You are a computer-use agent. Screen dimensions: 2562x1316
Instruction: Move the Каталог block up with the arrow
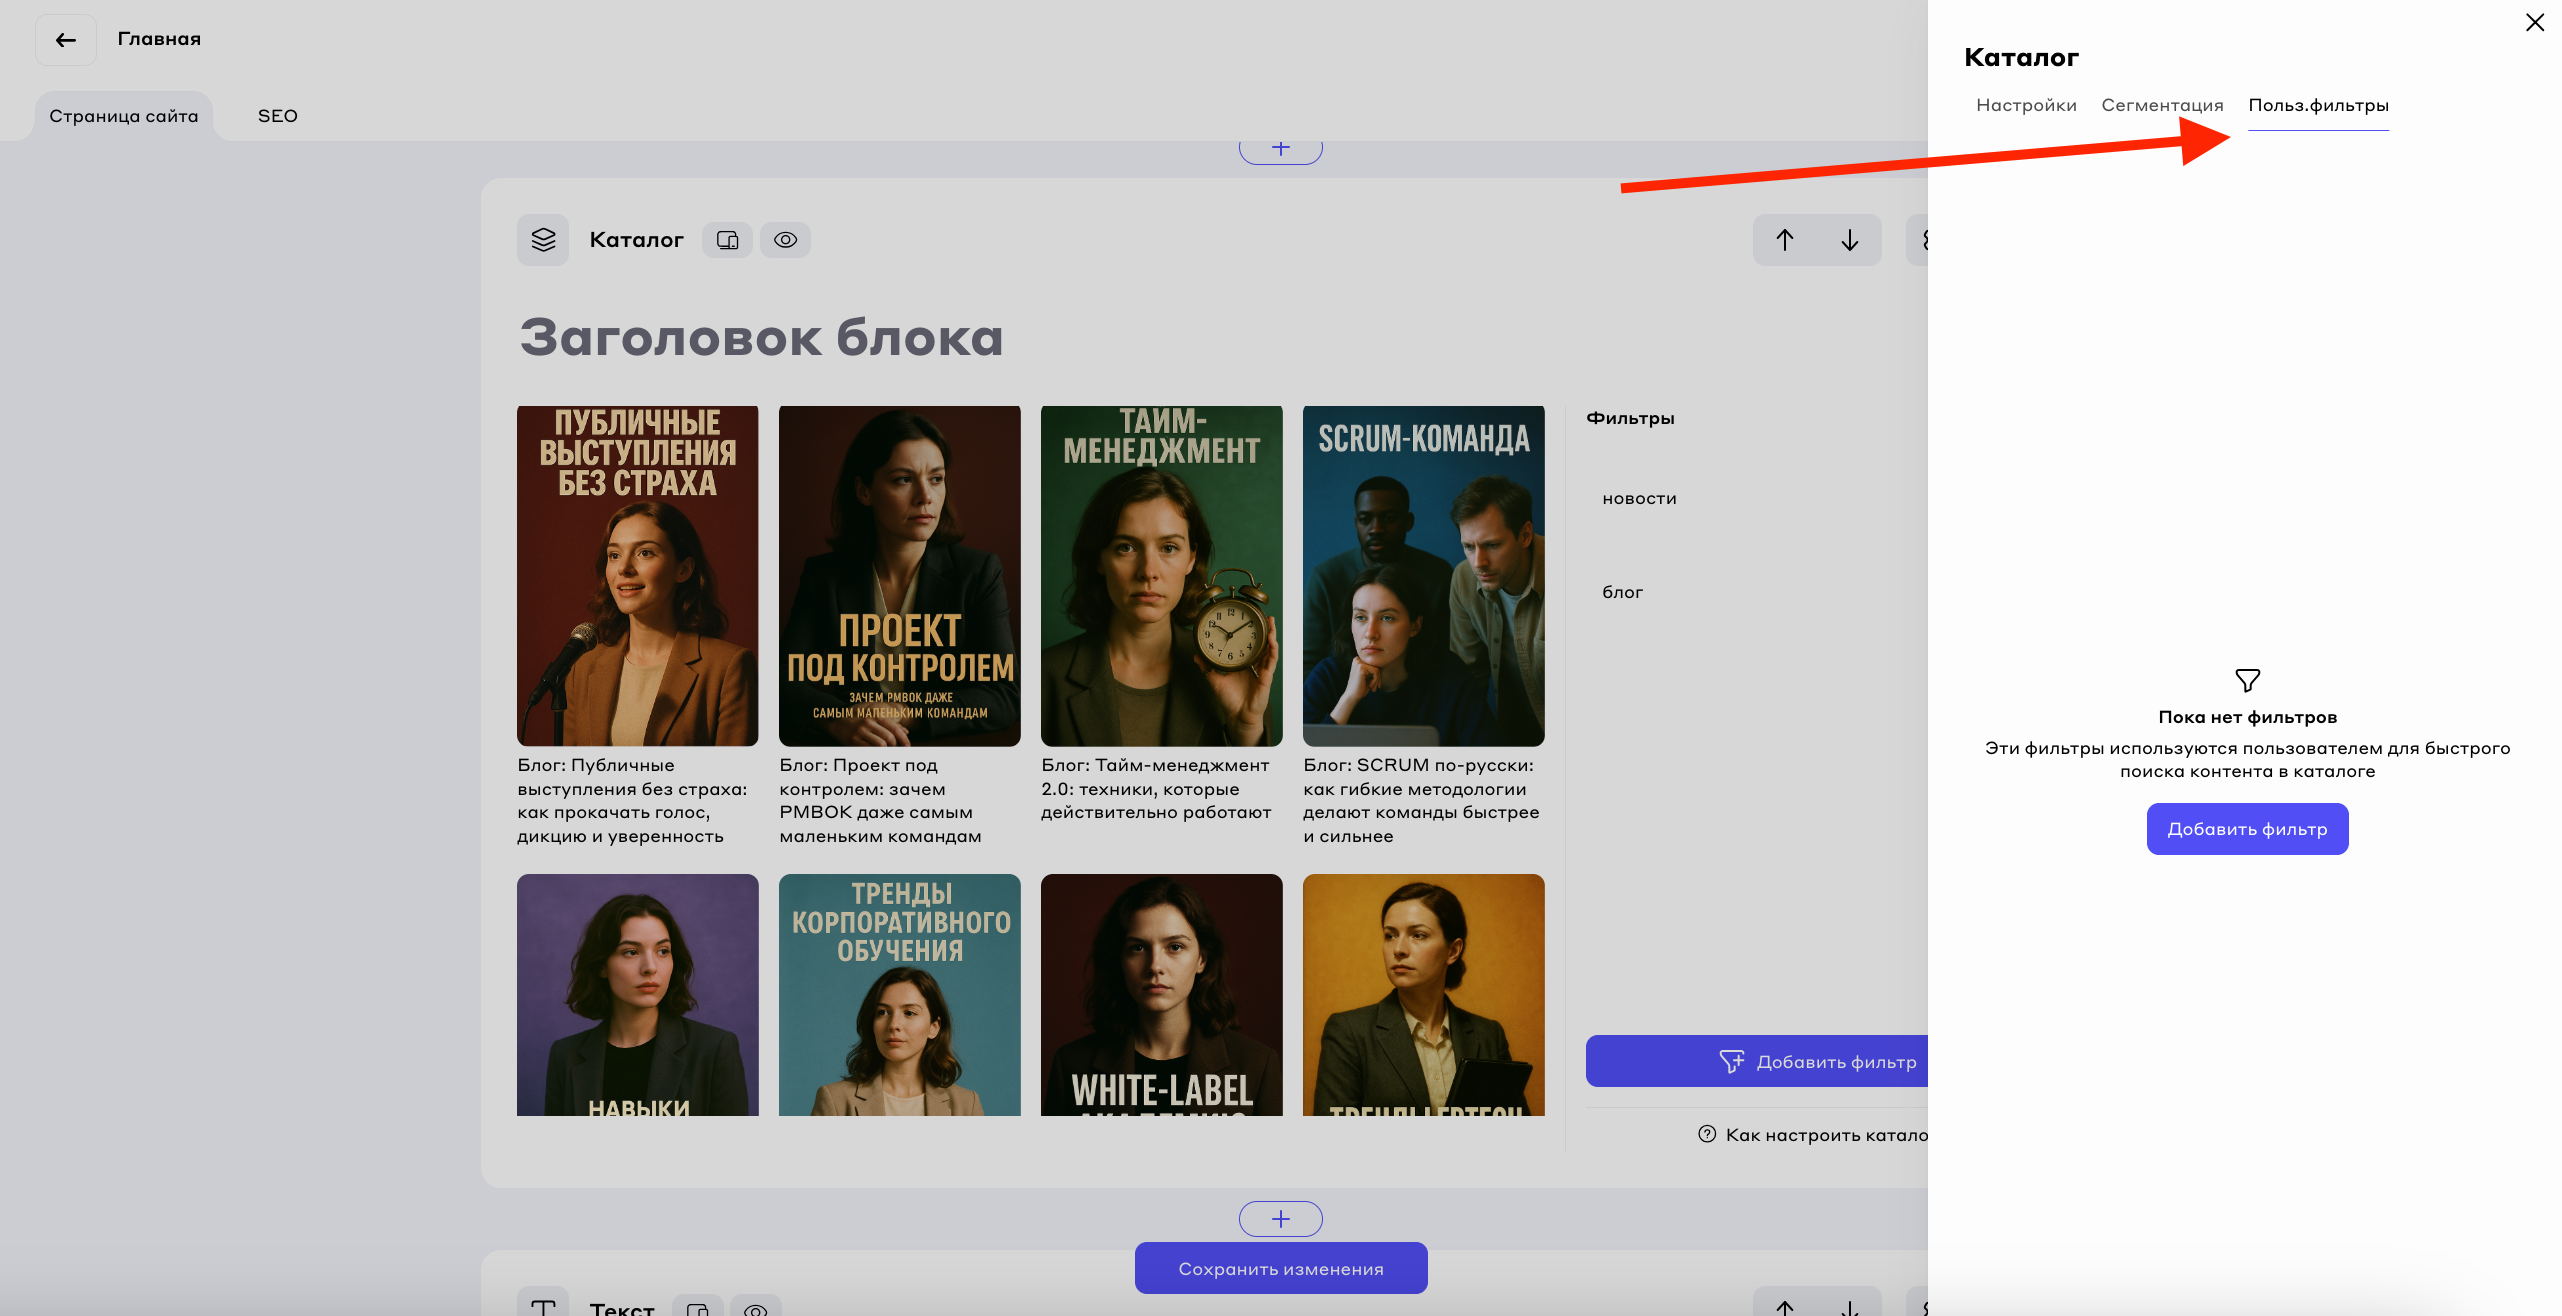pyautogui.click(x=1785, y=240)
